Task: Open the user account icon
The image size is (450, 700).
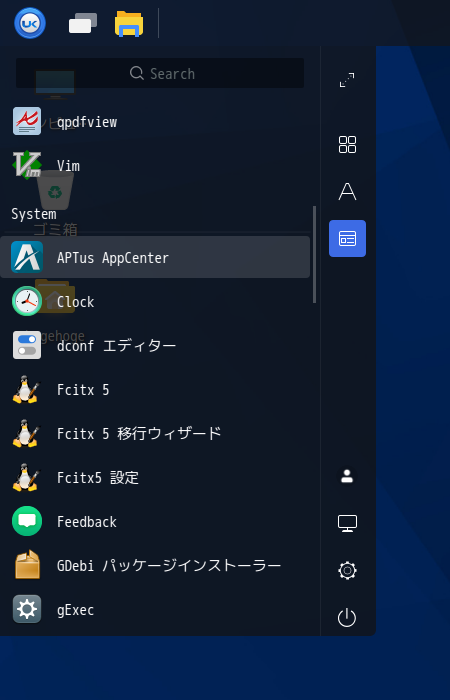Action: tap(347, 476)
